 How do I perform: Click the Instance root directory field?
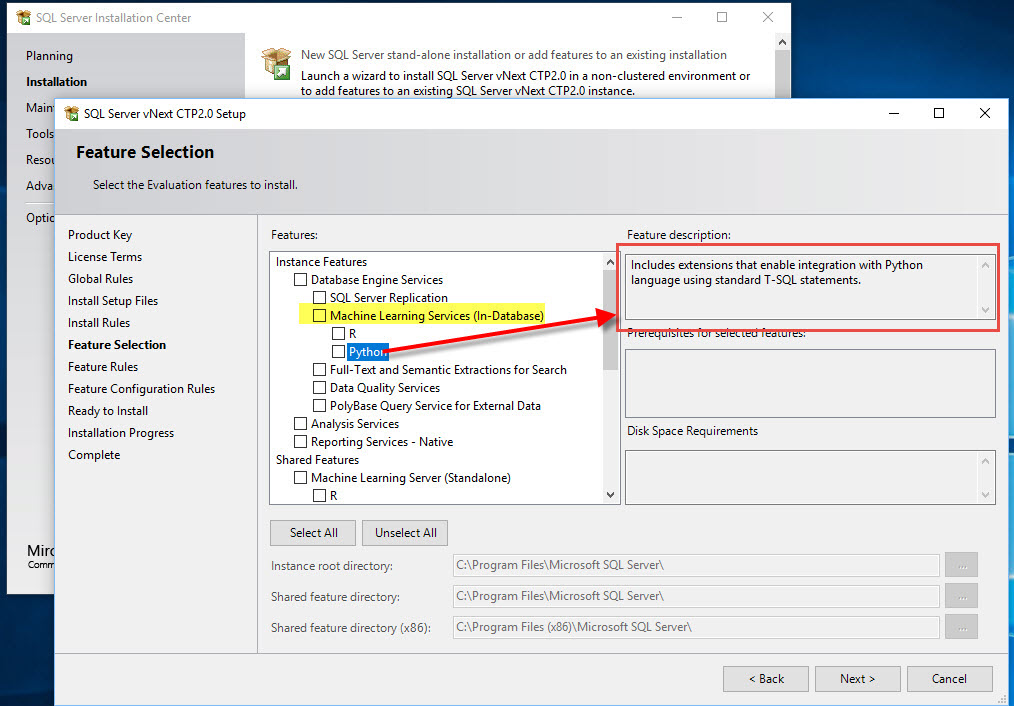click(696, 565)
